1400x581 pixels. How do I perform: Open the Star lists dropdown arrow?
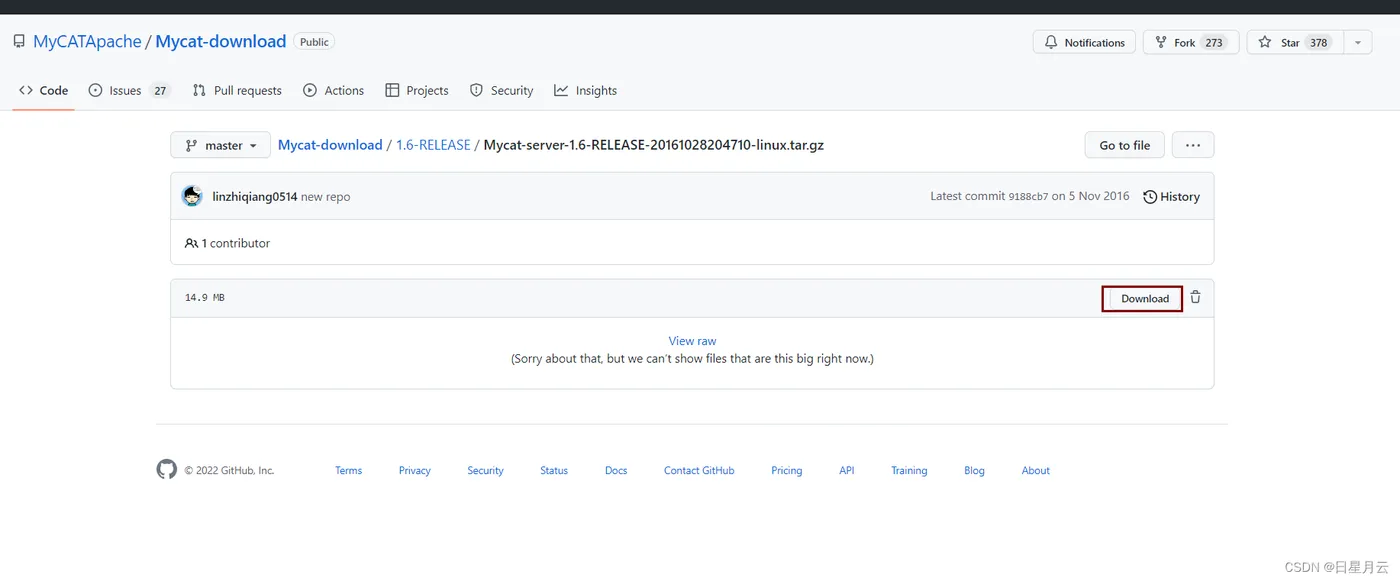pos(1357,42)
